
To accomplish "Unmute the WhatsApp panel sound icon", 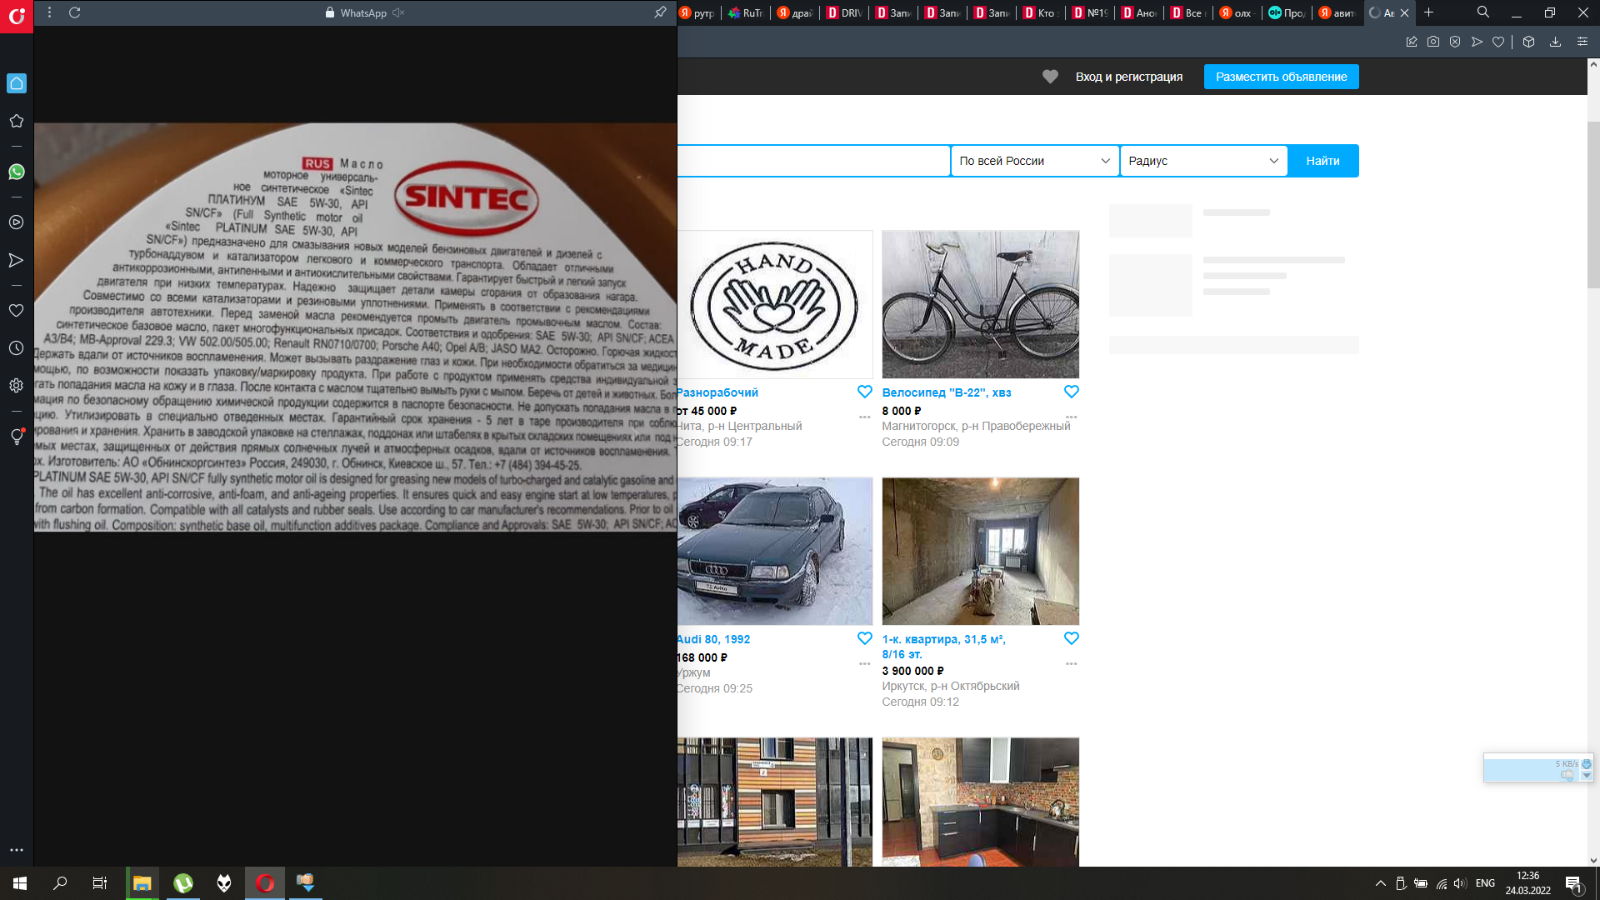I will pos(398,13).
